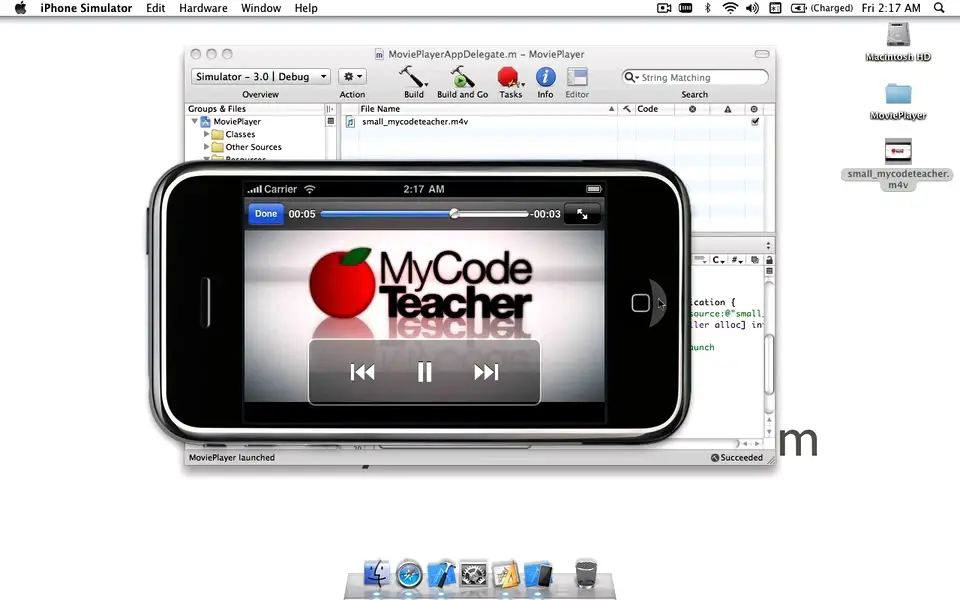Click the String Matching search field
This screenshot has width=960, height=600.
tap(695, 77)
